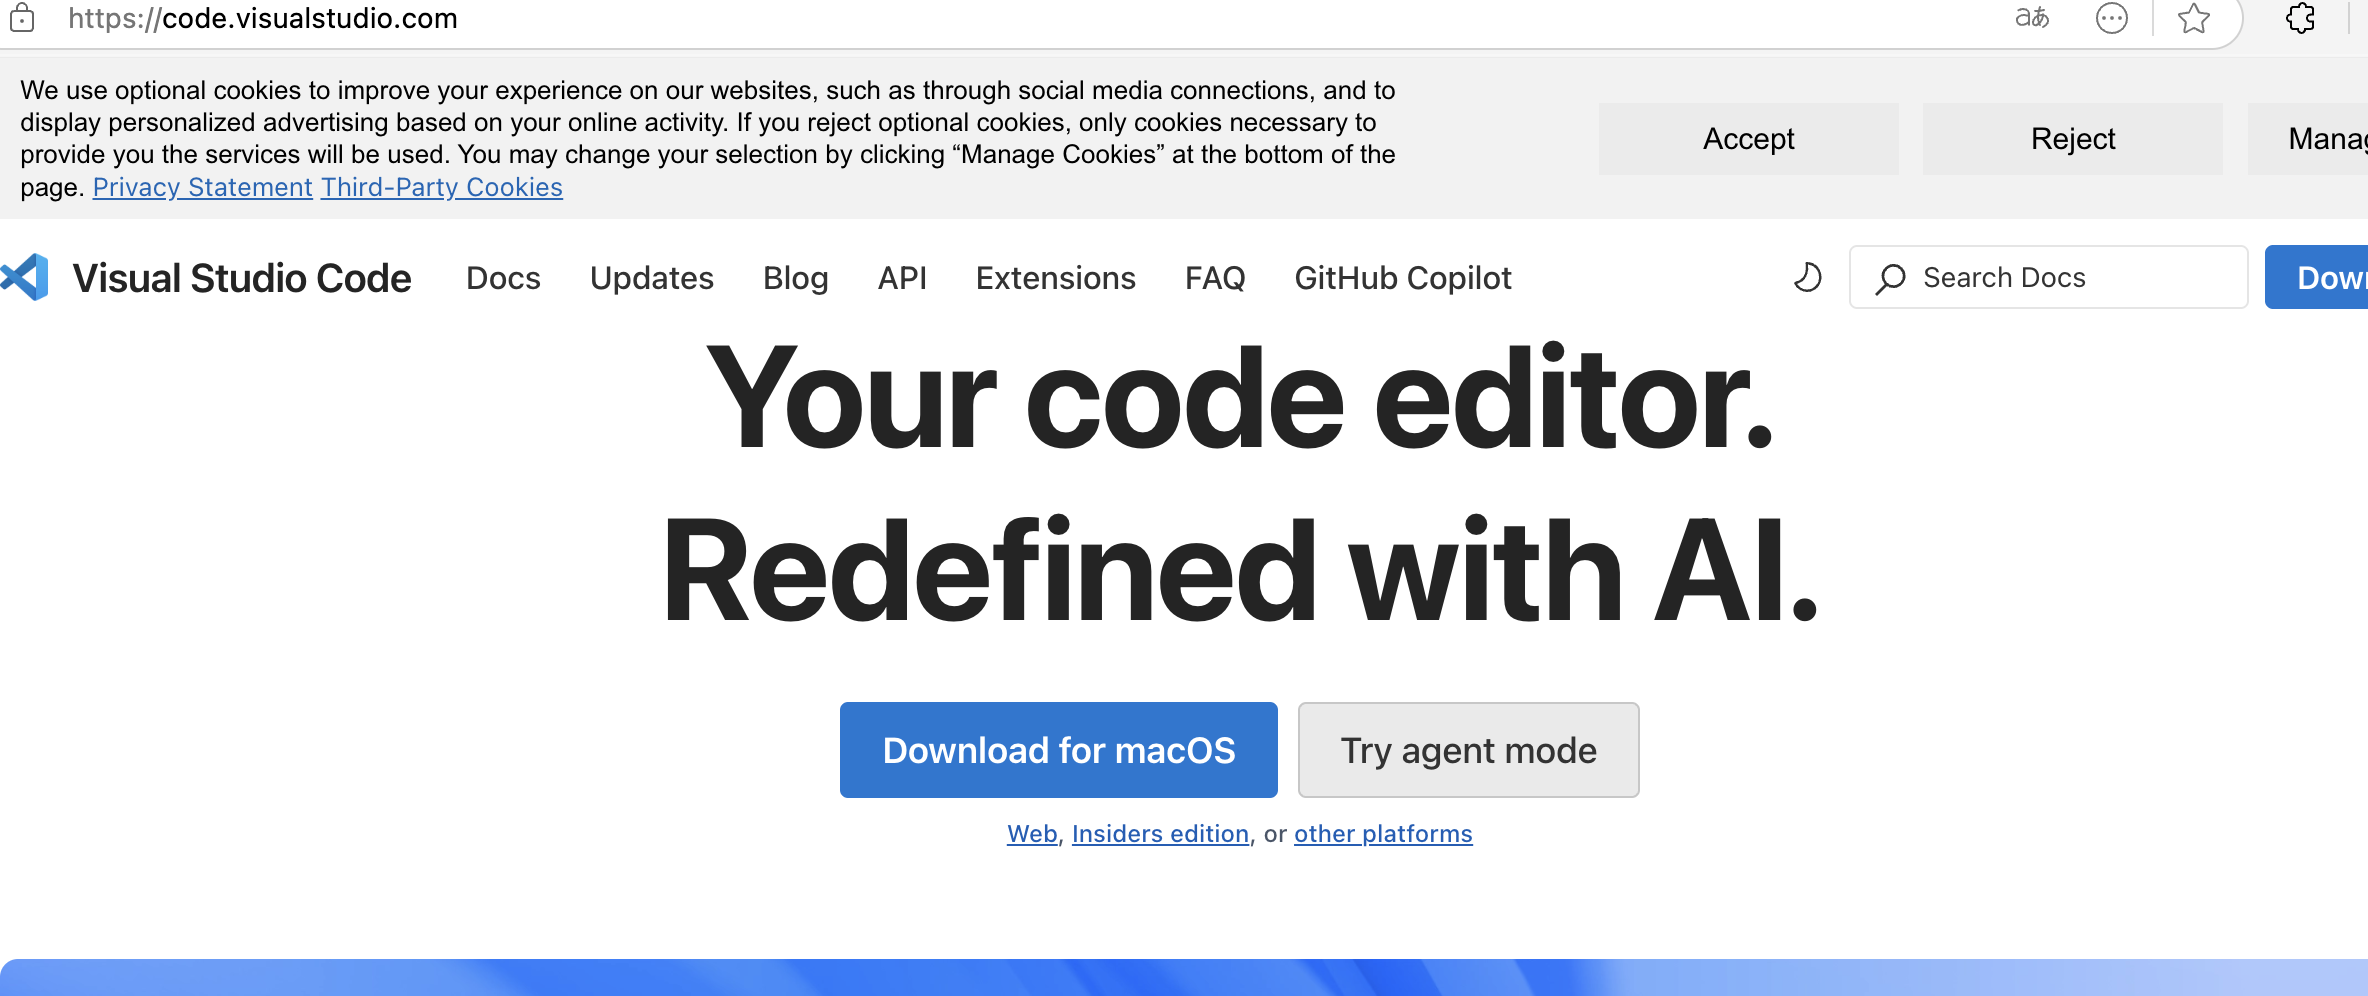The width and height of the screenshot is (2368, 996).
Task: Focus the Search Docs input field
Action: coord(2048,277)
